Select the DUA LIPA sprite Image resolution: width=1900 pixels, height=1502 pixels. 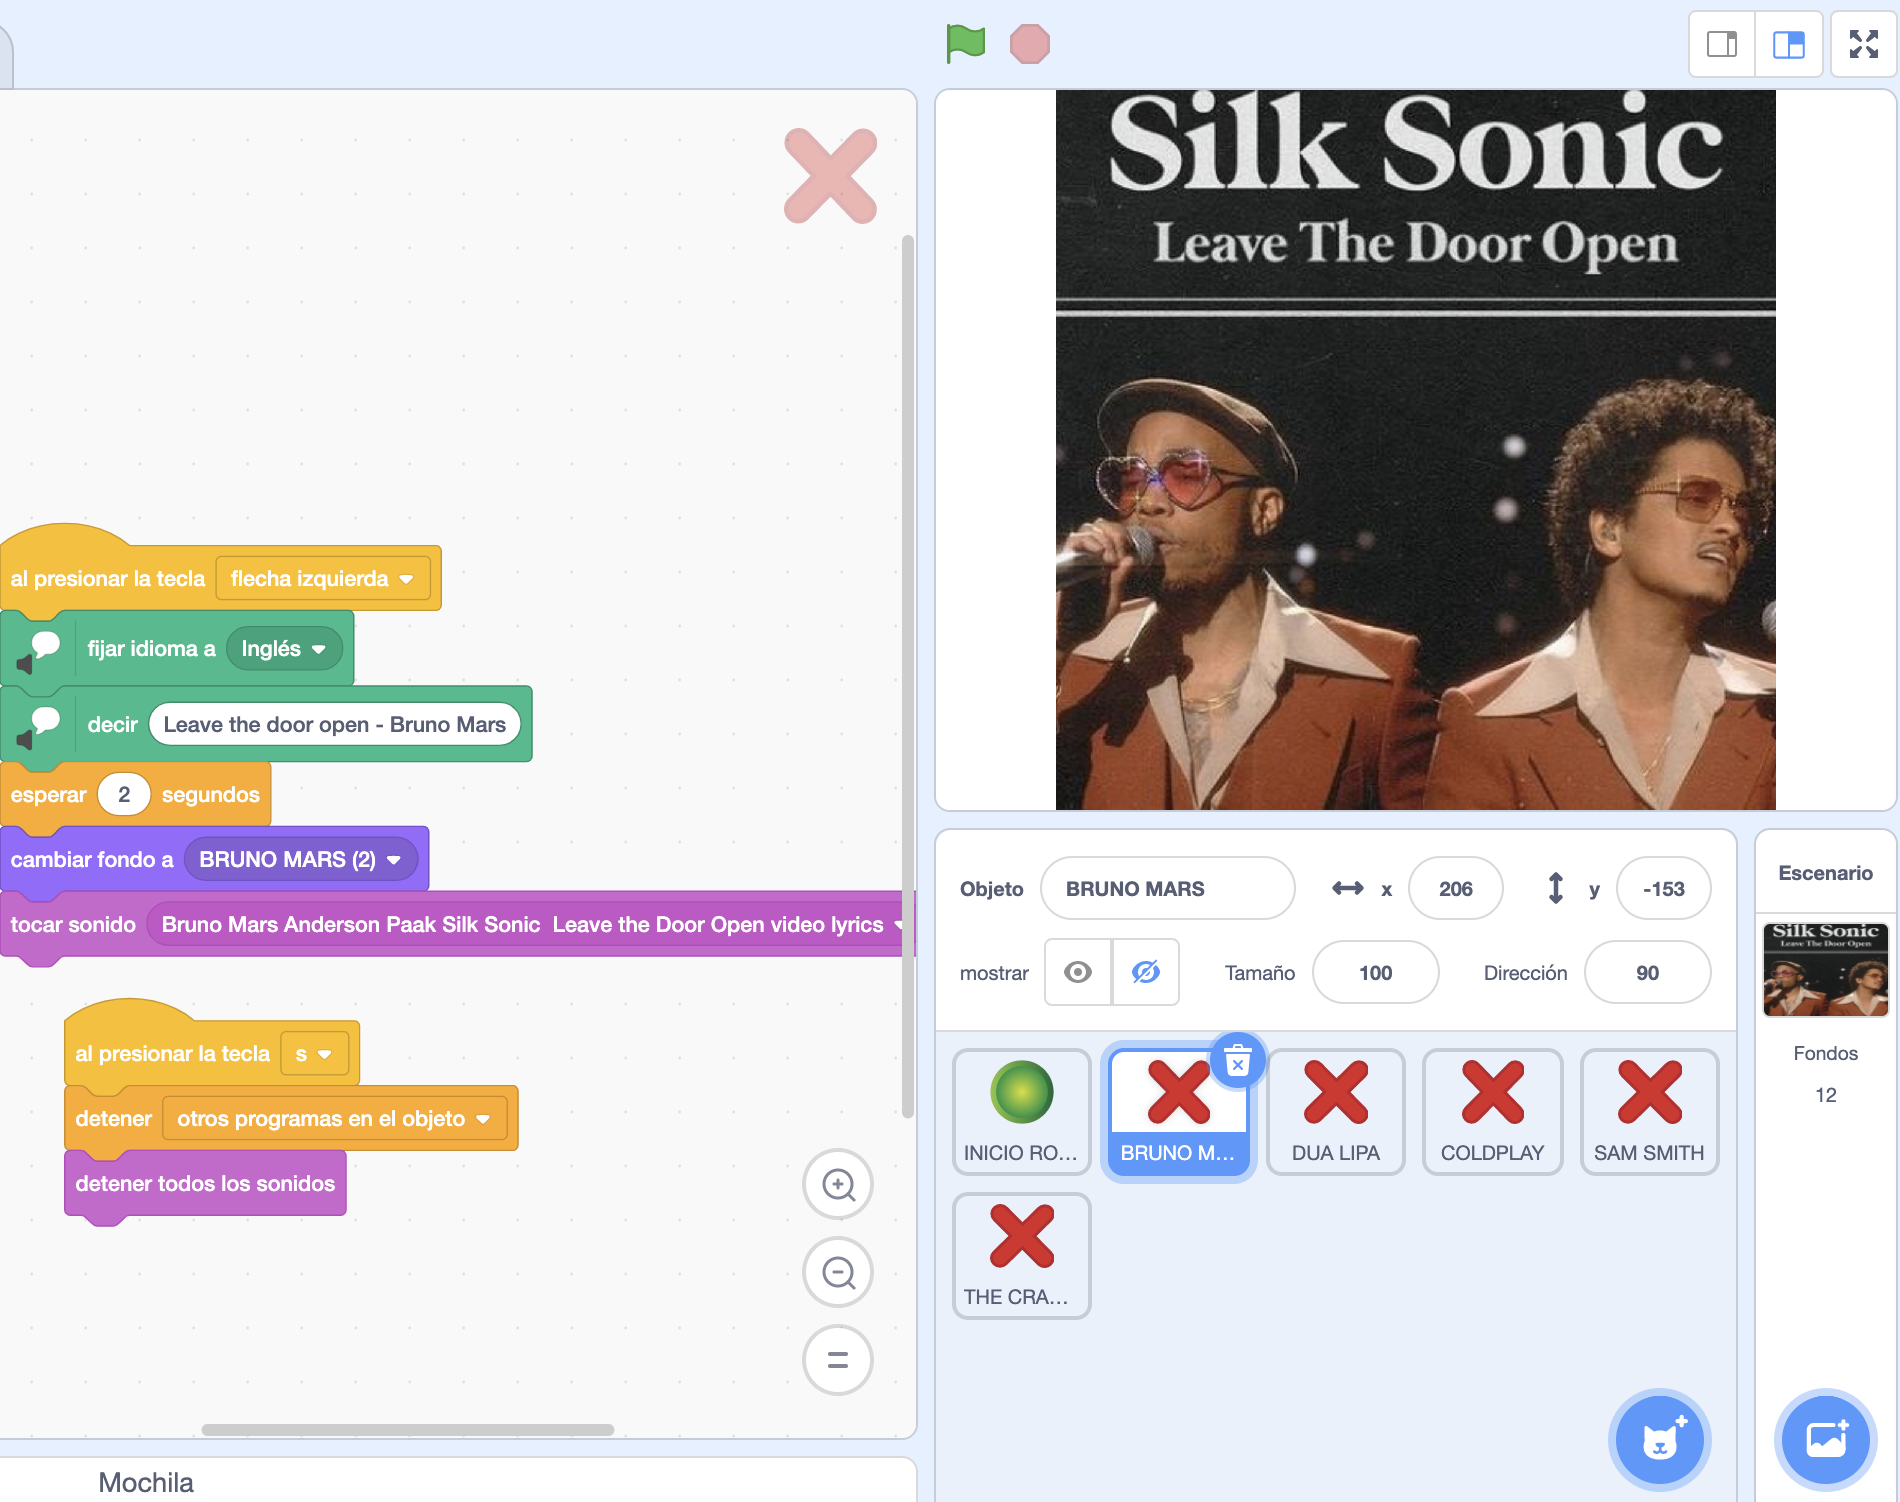coord(1336,1112)
